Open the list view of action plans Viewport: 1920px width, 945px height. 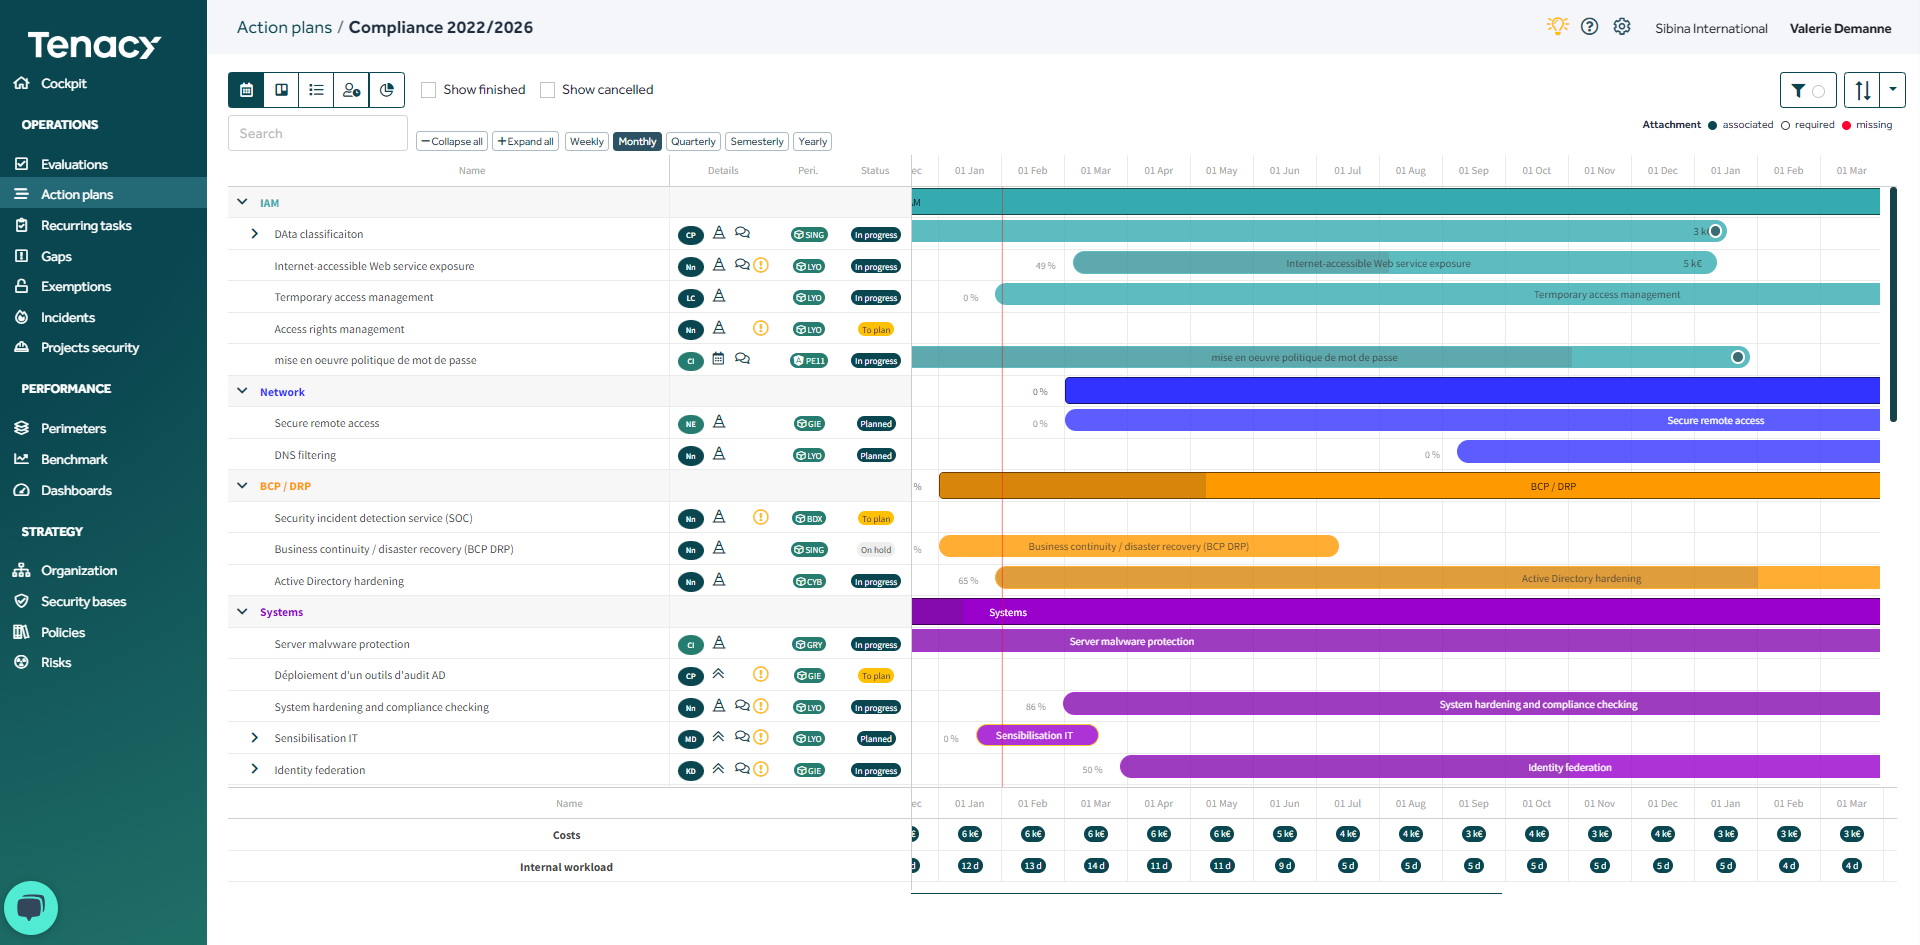tap(316, 90)
